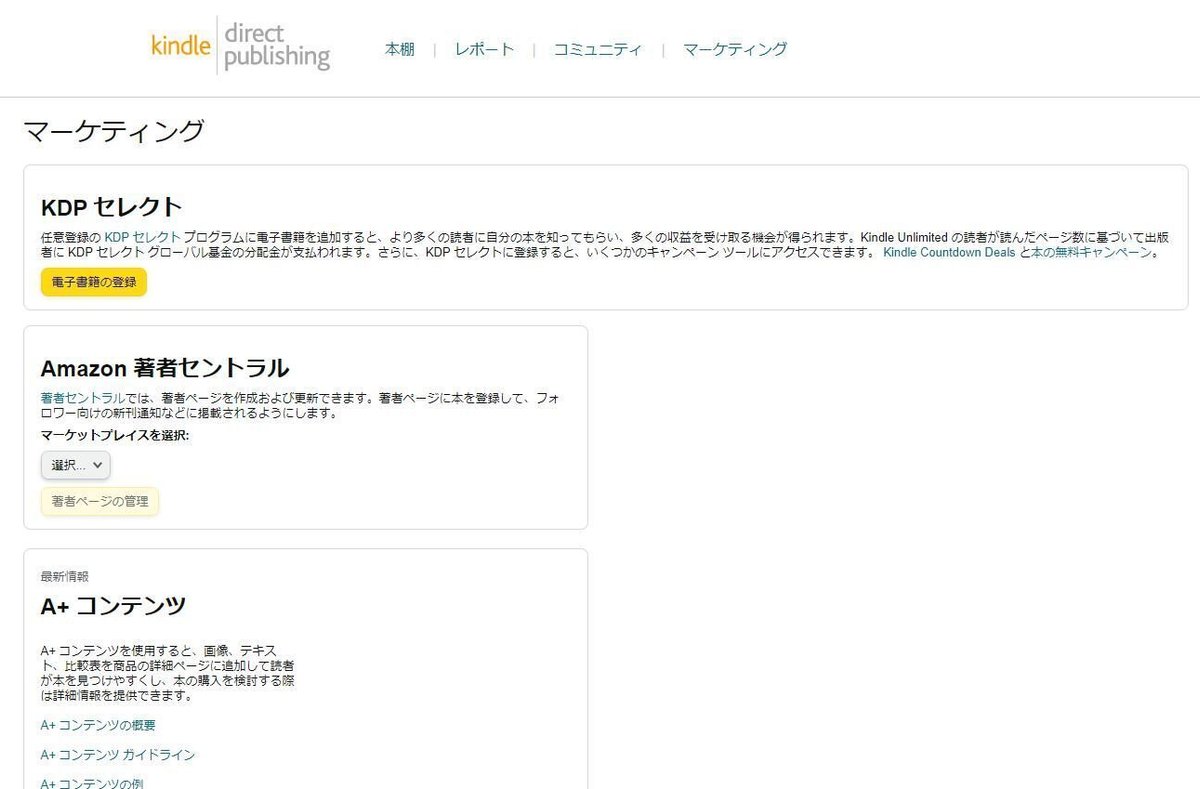Click the KDP セレクト section heading
The height and width of the screenshot is (789, 1200).
point(111,207)
